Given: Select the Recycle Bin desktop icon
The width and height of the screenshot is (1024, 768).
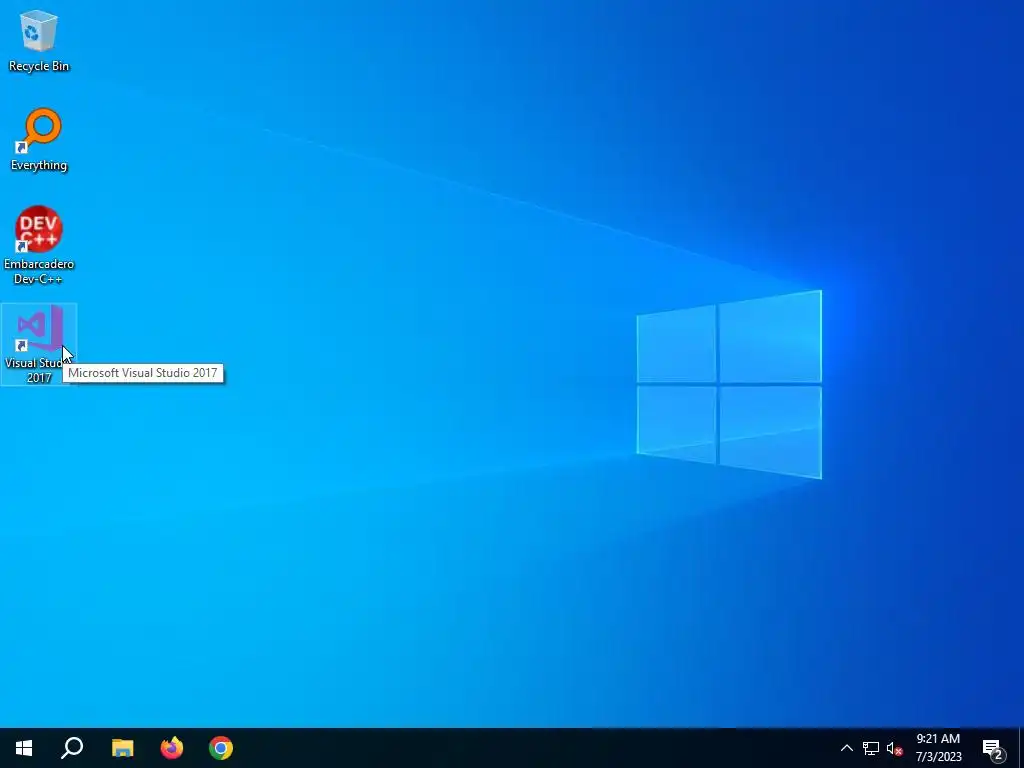Looking at the screenshot, I should (x=39, y=41).
